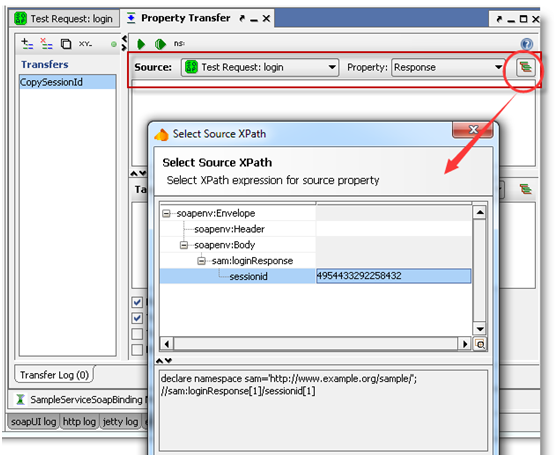This screenshot has height=457, width=558.
Task: Collapse the soapenv:Body node
Action: pyautogui.click(x=184, y=245)
